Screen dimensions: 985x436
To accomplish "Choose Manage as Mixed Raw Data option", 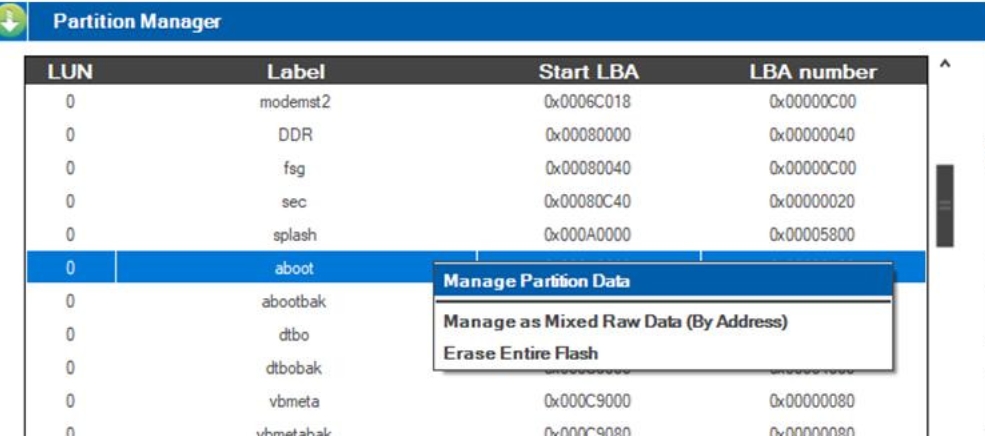I will pos(616,322).
